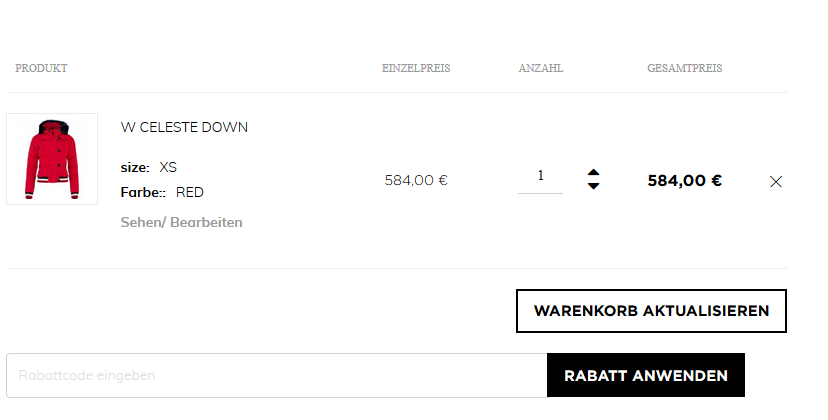Open the red jacket product thumbnail
828x420 pixels.
click(52, 158)
